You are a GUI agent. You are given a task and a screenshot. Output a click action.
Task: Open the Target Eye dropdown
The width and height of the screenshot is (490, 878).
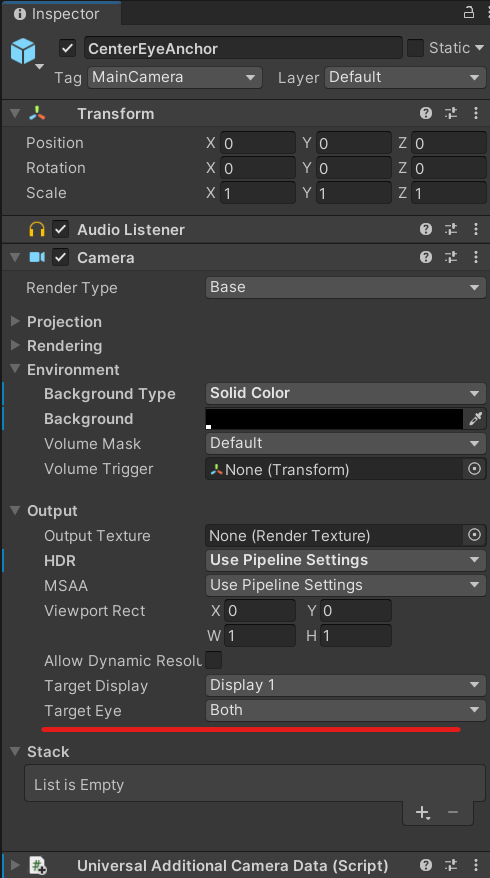(346, 710)
